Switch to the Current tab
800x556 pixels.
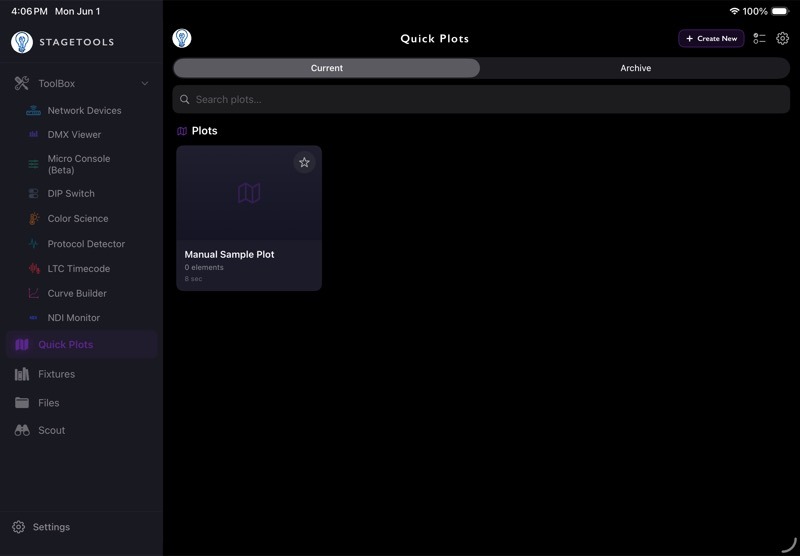pos(327,68)
